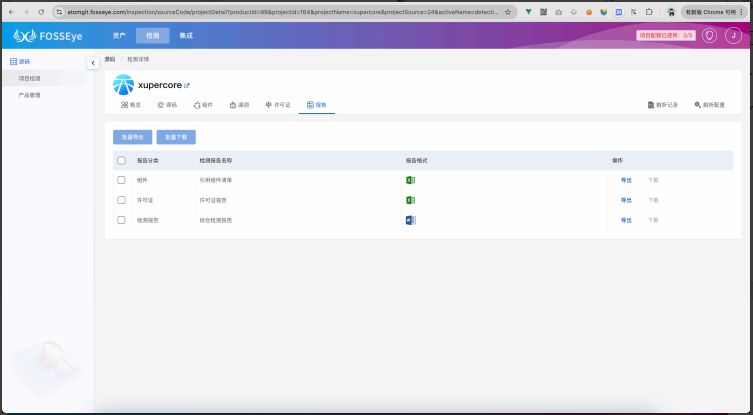
Task: Open the 集成 top navigation menu
Action: pos(186,36)
